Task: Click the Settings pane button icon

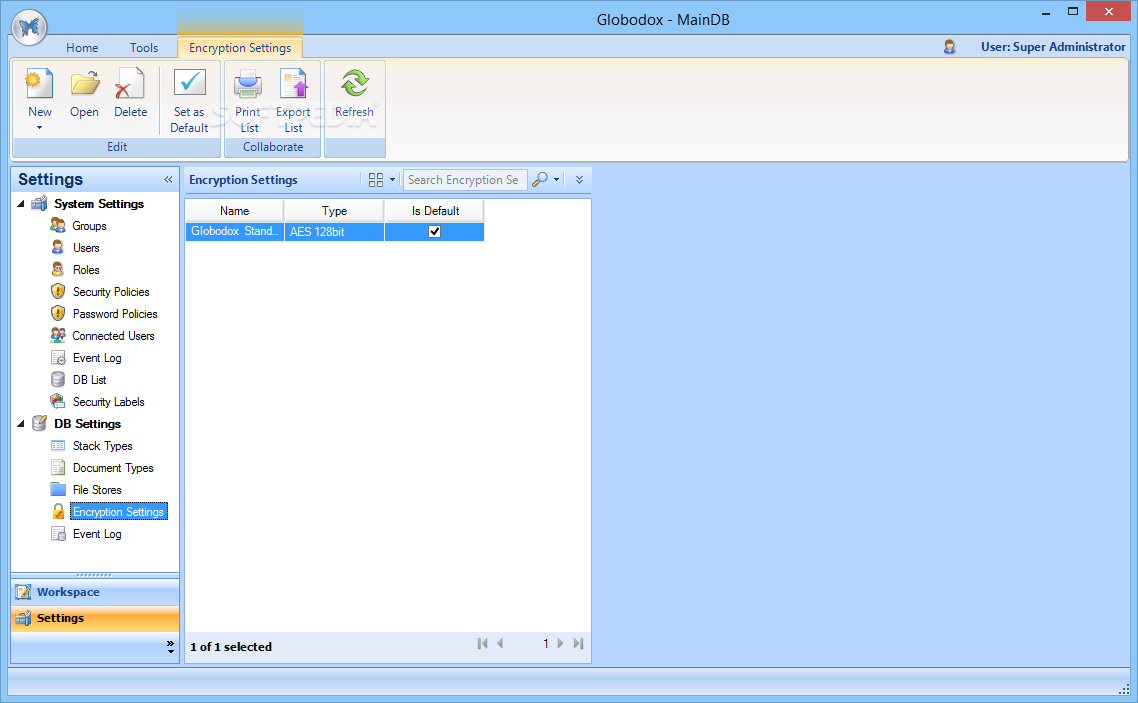Action: [23, 618]
